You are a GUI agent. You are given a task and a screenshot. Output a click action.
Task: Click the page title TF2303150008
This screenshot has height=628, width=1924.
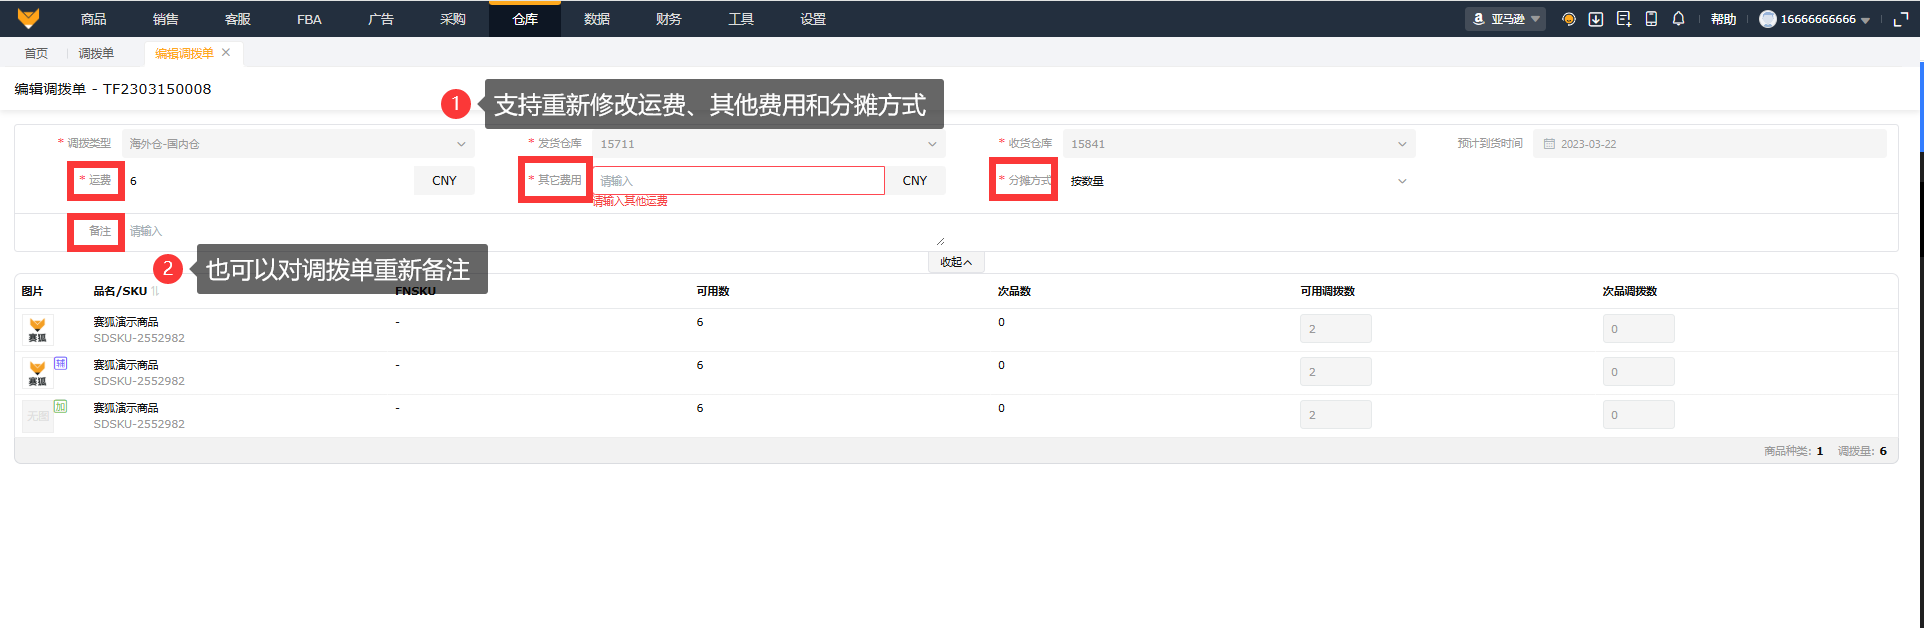(x=157, y=89)
